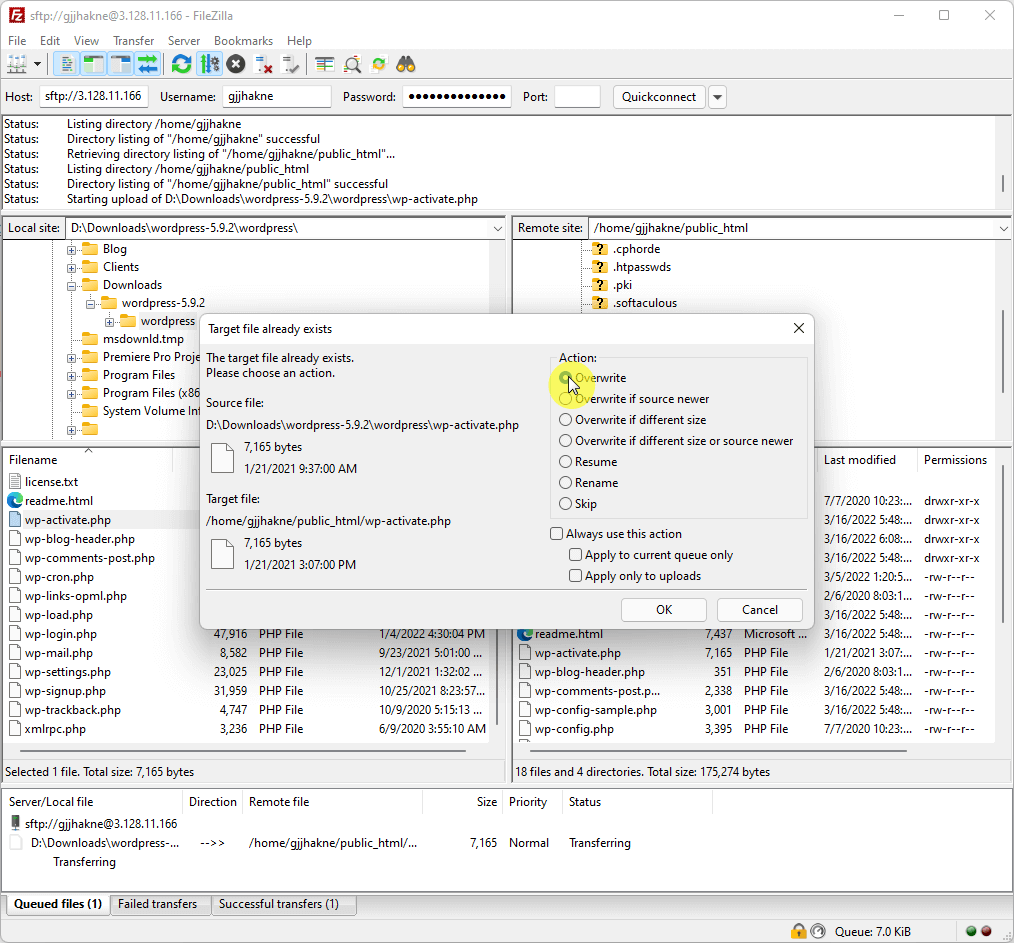Screen dimensions: 1014x943
Task: Click the speed limits indicator icon in status bar
Action: coord(818,931)
